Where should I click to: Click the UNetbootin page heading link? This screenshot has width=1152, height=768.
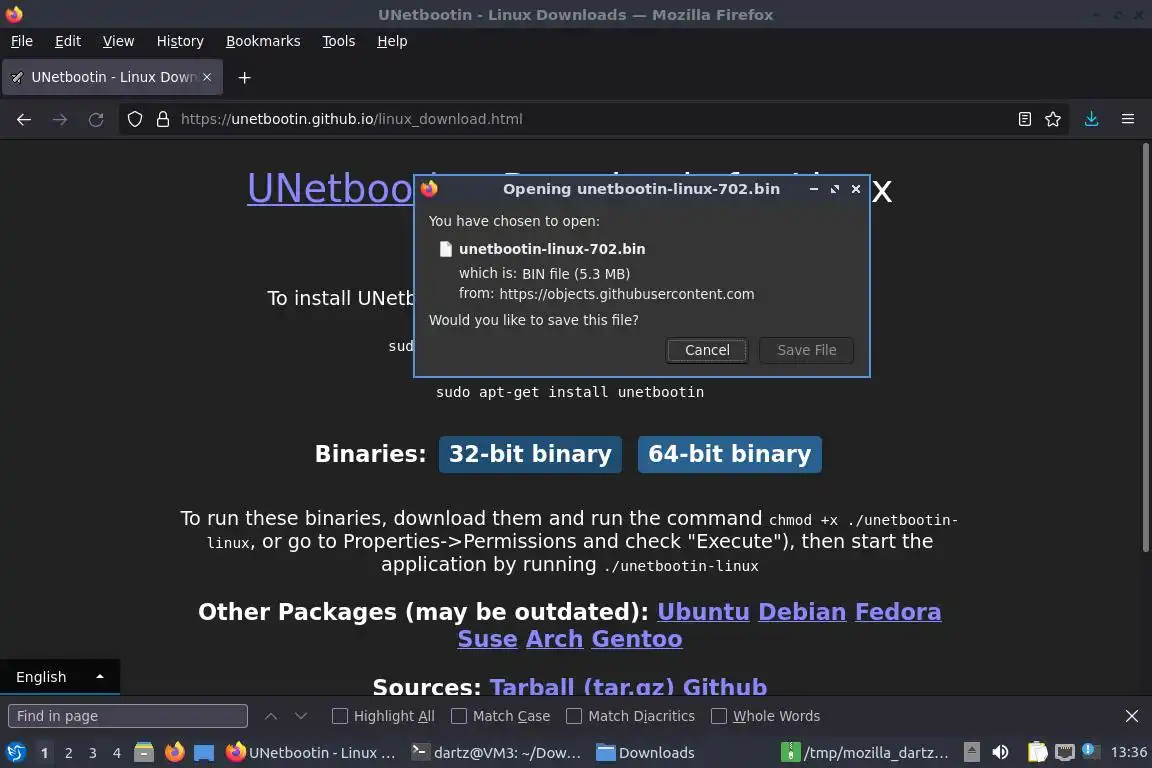pos(331,188)
